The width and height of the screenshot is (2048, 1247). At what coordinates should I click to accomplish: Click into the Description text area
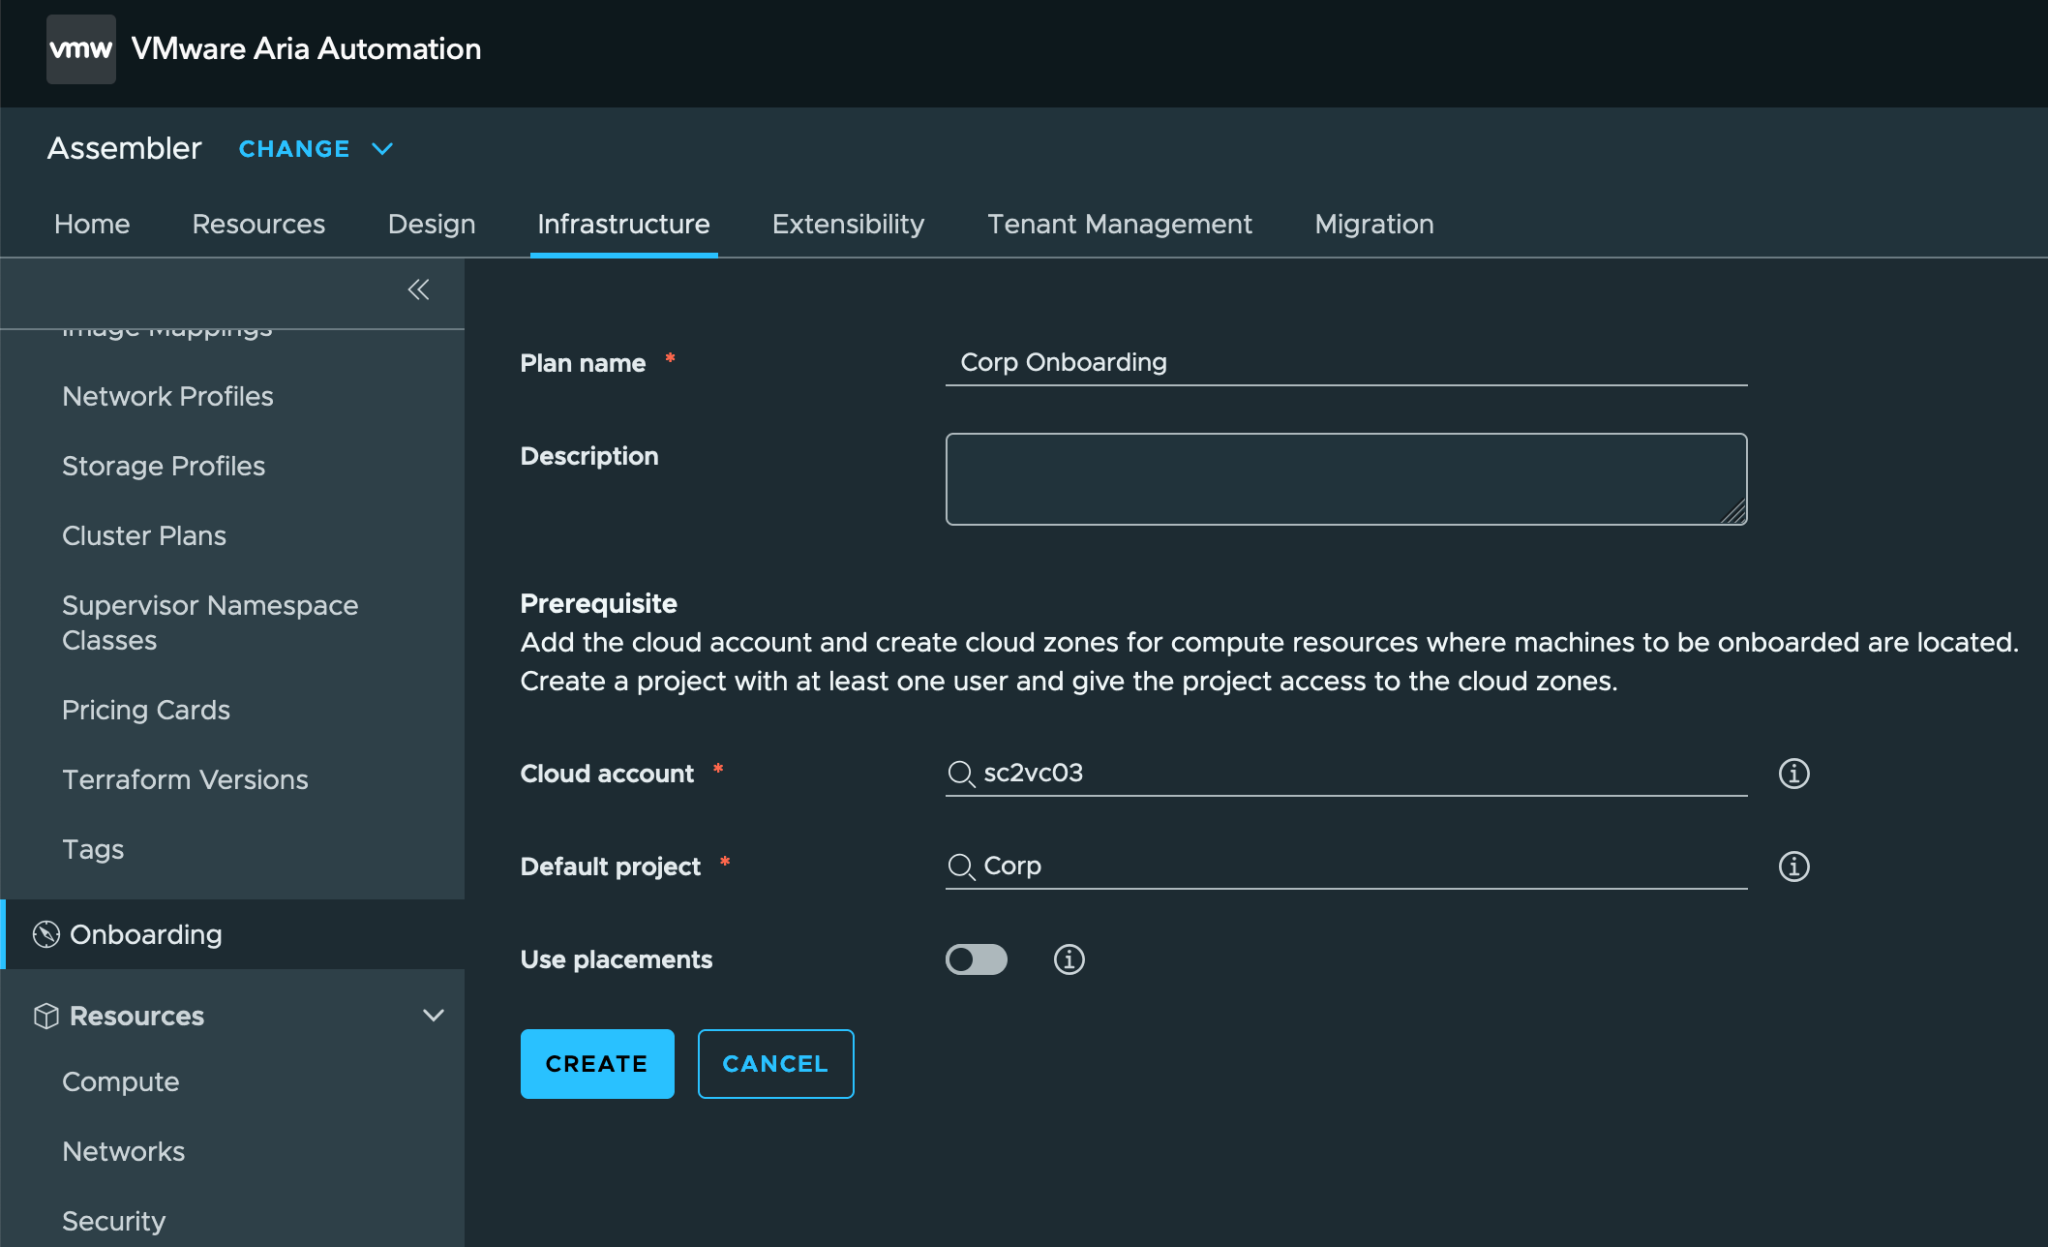pos(1345,479)
